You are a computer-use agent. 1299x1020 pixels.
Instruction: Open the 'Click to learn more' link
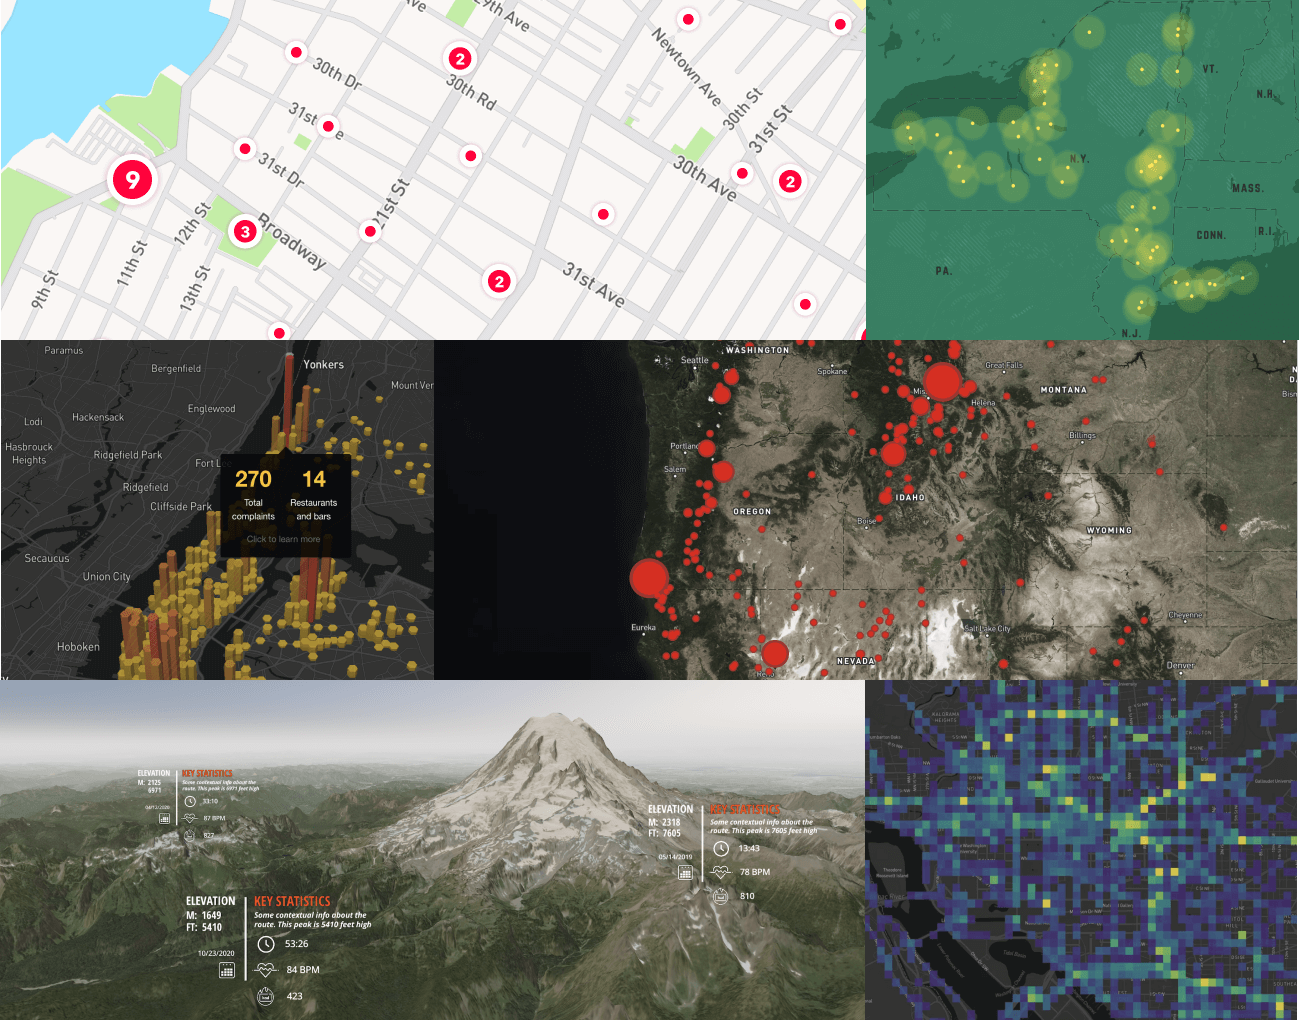(284, 539)
